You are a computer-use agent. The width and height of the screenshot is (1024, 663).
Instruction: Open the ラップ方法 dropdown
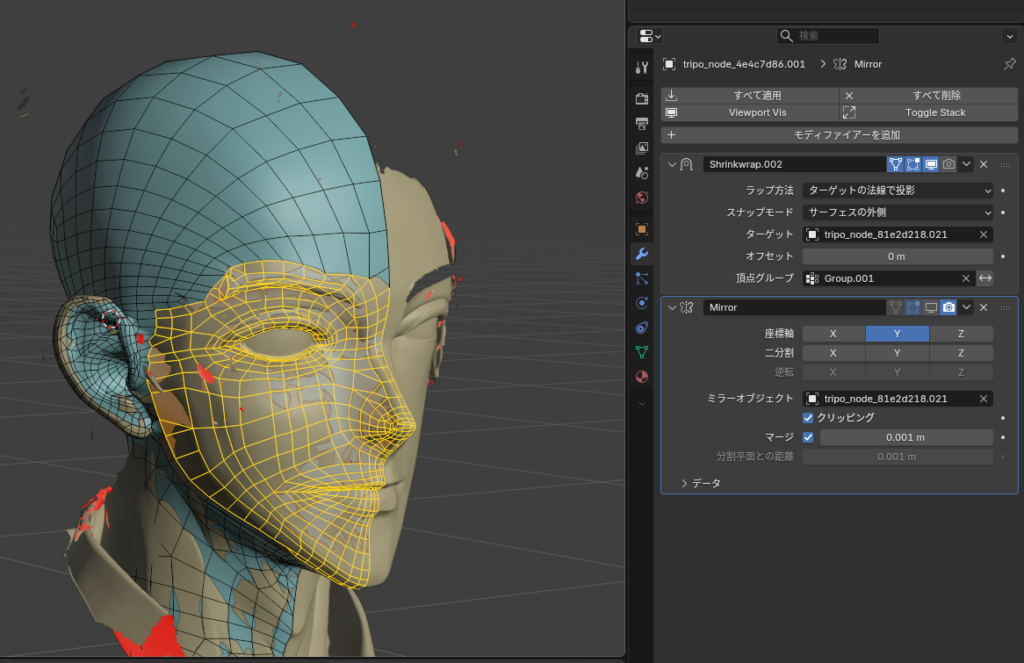pos(898,190)
